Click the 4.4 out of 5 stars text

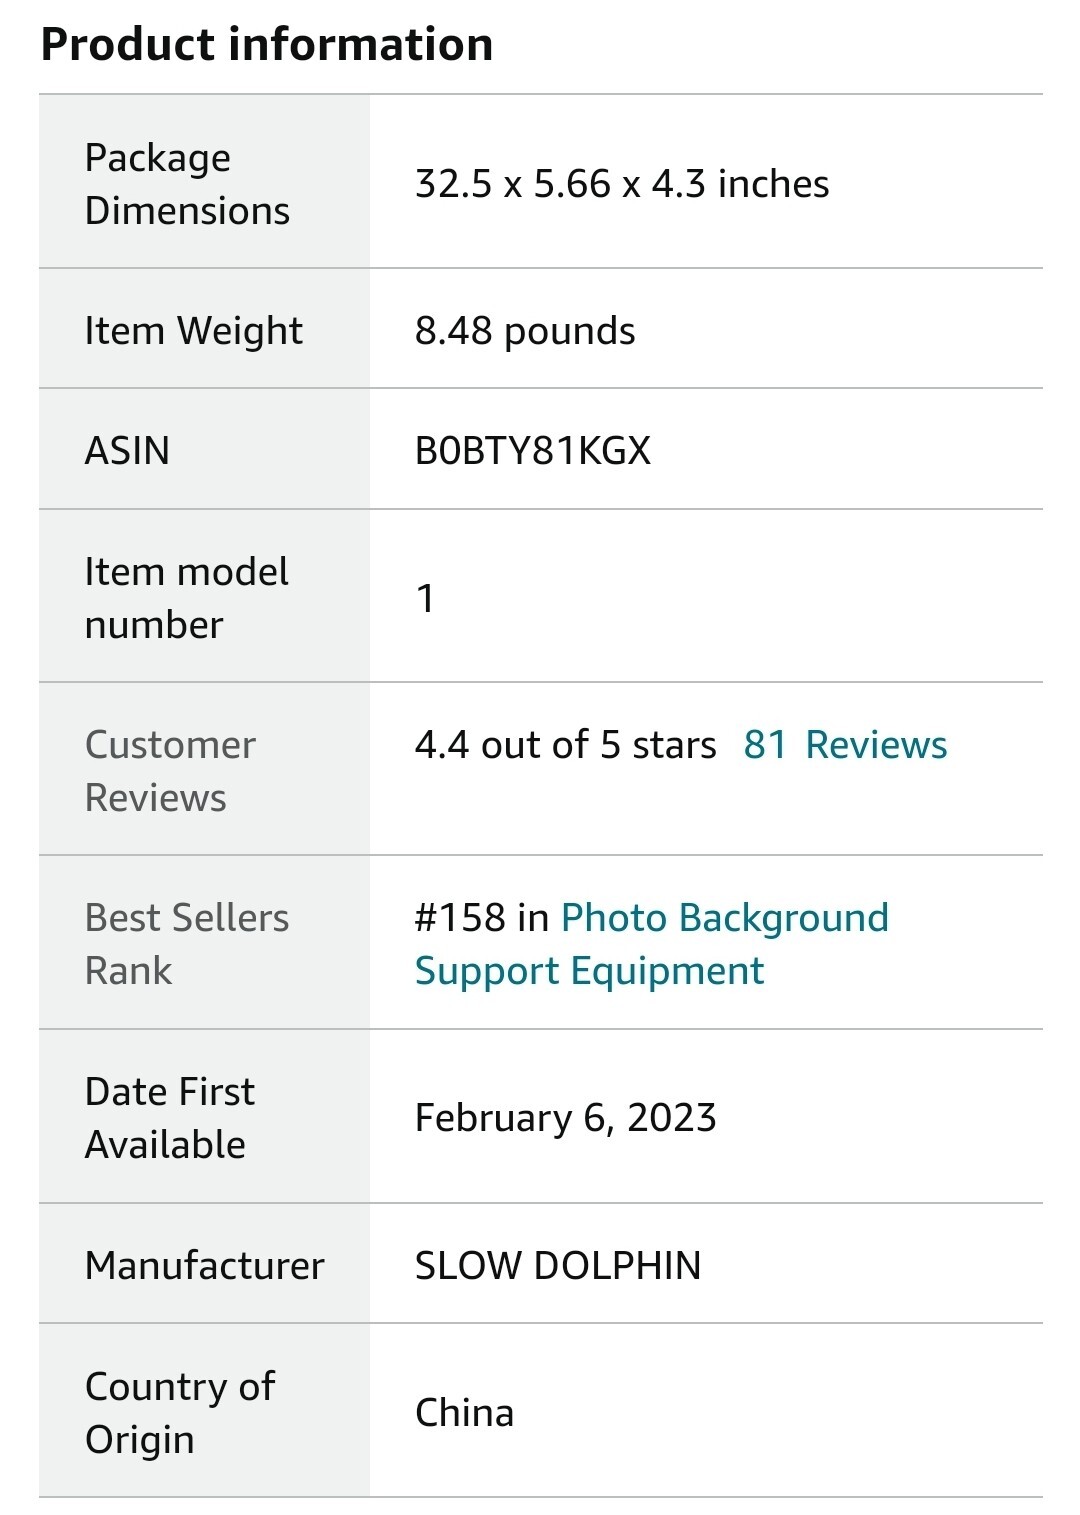(x=565, y=745)
